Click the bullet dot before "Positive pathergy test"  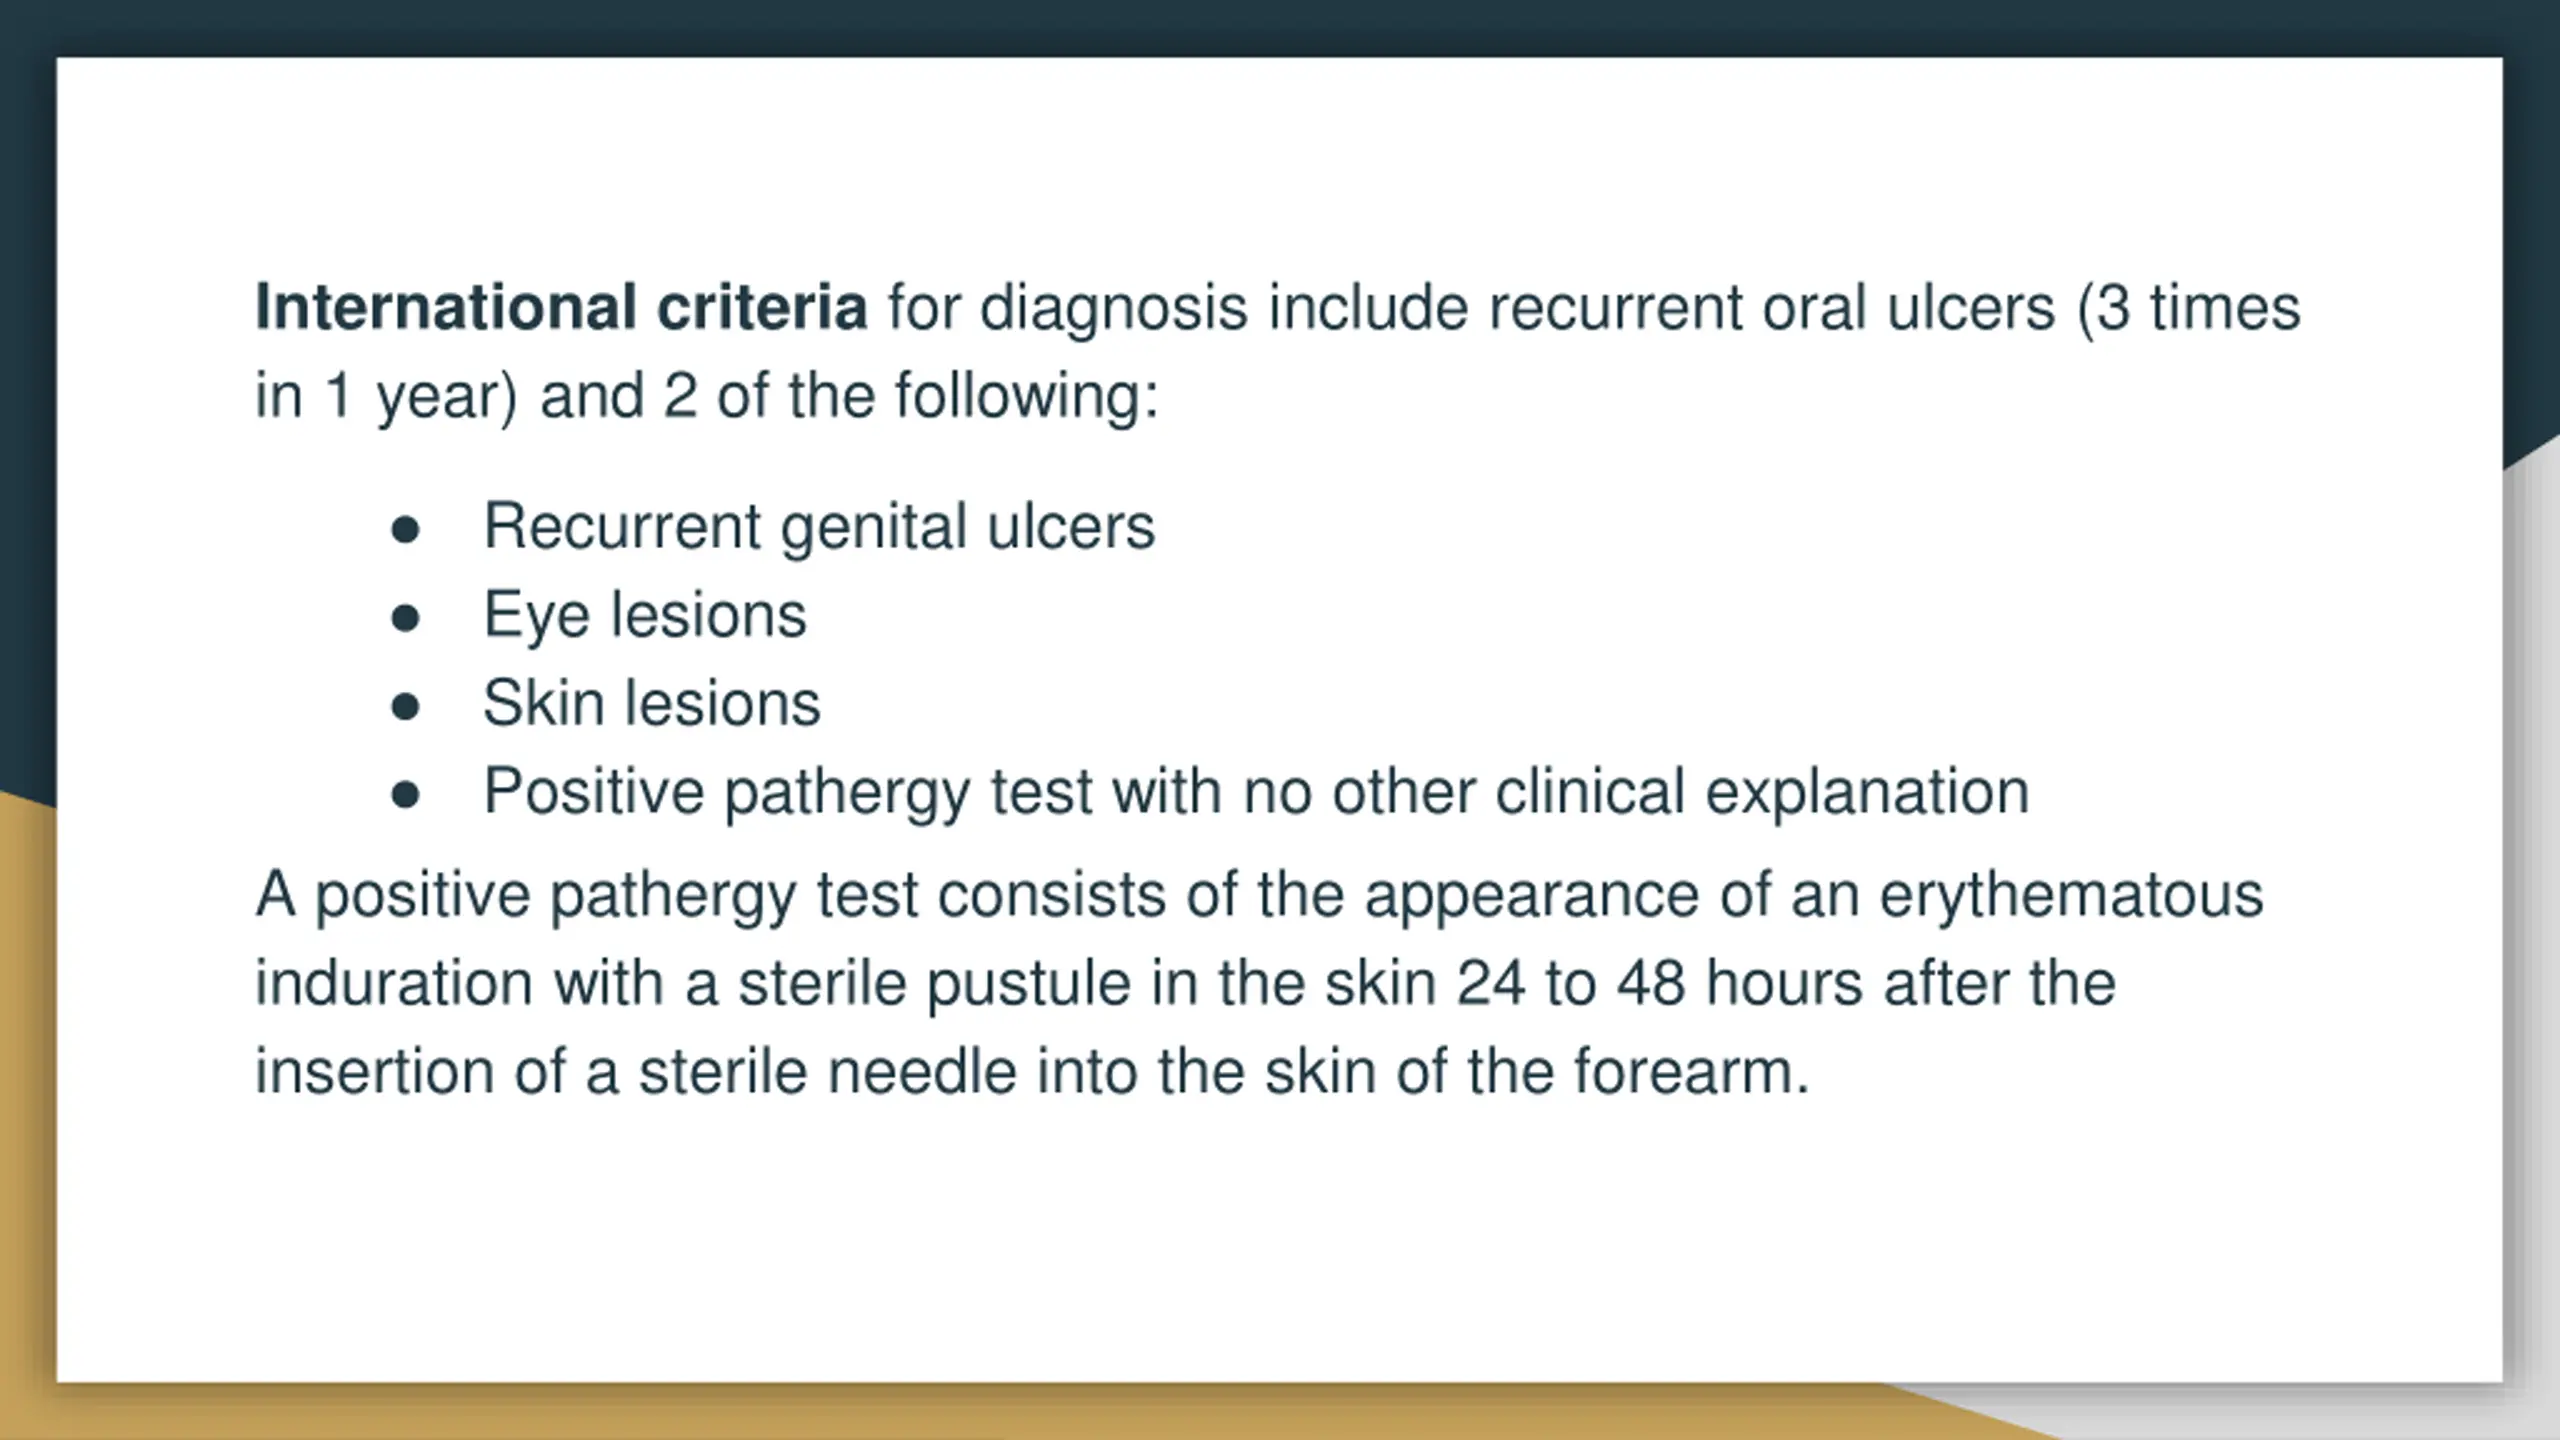405,795
